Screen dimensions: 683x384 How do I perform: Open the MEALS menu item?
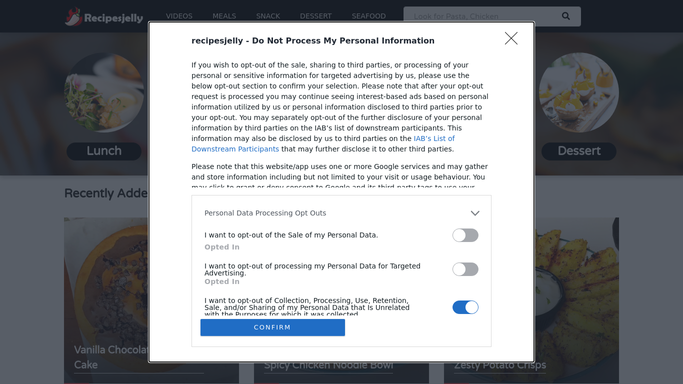[224, 16]
